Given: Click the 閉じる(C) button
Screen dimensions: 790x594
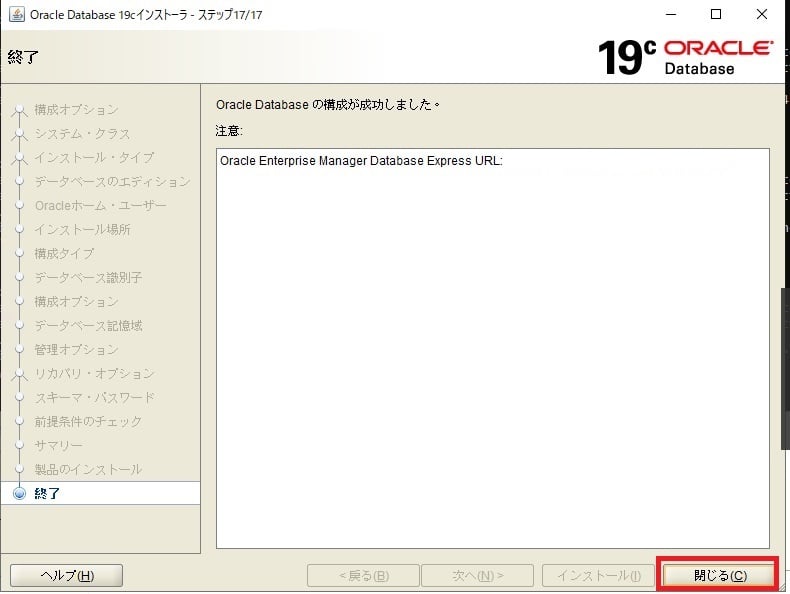Looking at the screenshot, I should [x=719, y=575].
